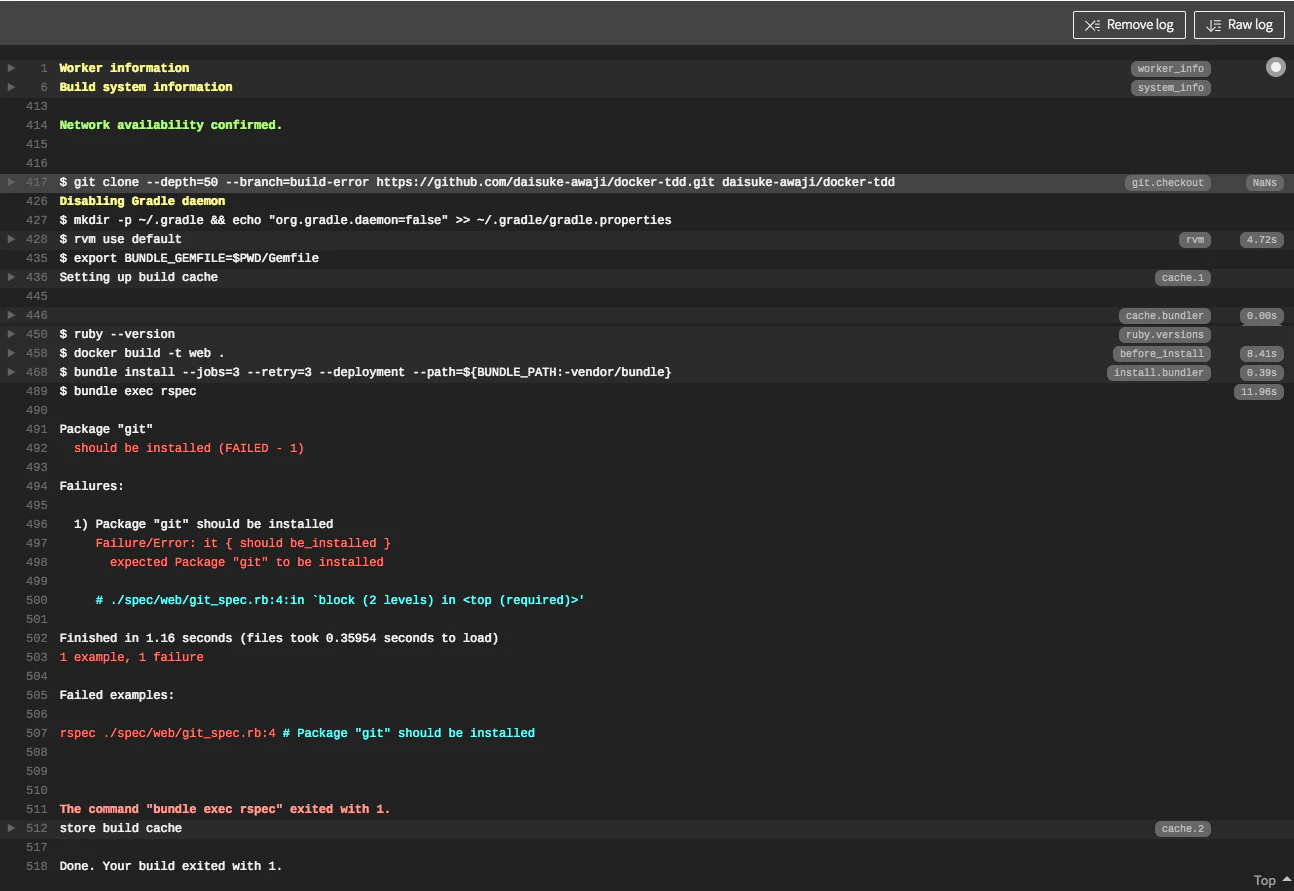This screenshot has width=1294, height=891.
Task: Click "Done. Your build exited with 1."
Action: pyautogui.click(x=171, y=866)
